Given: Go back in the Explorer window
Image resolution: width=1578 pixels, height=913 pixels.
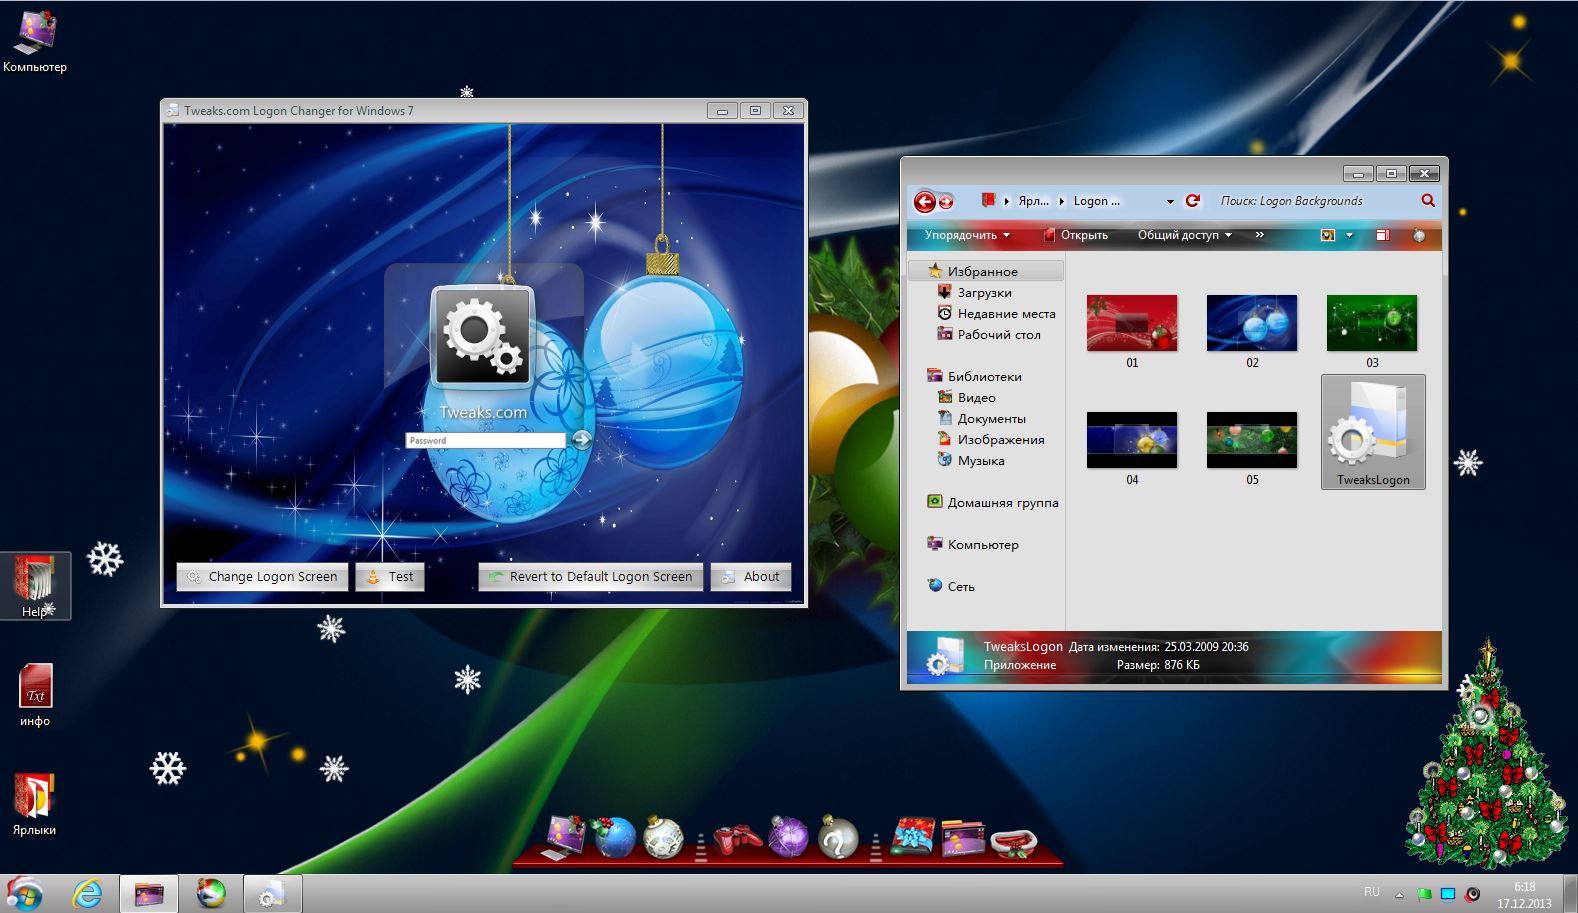Looking at the screenshot, I should click(x=925, y=202).
